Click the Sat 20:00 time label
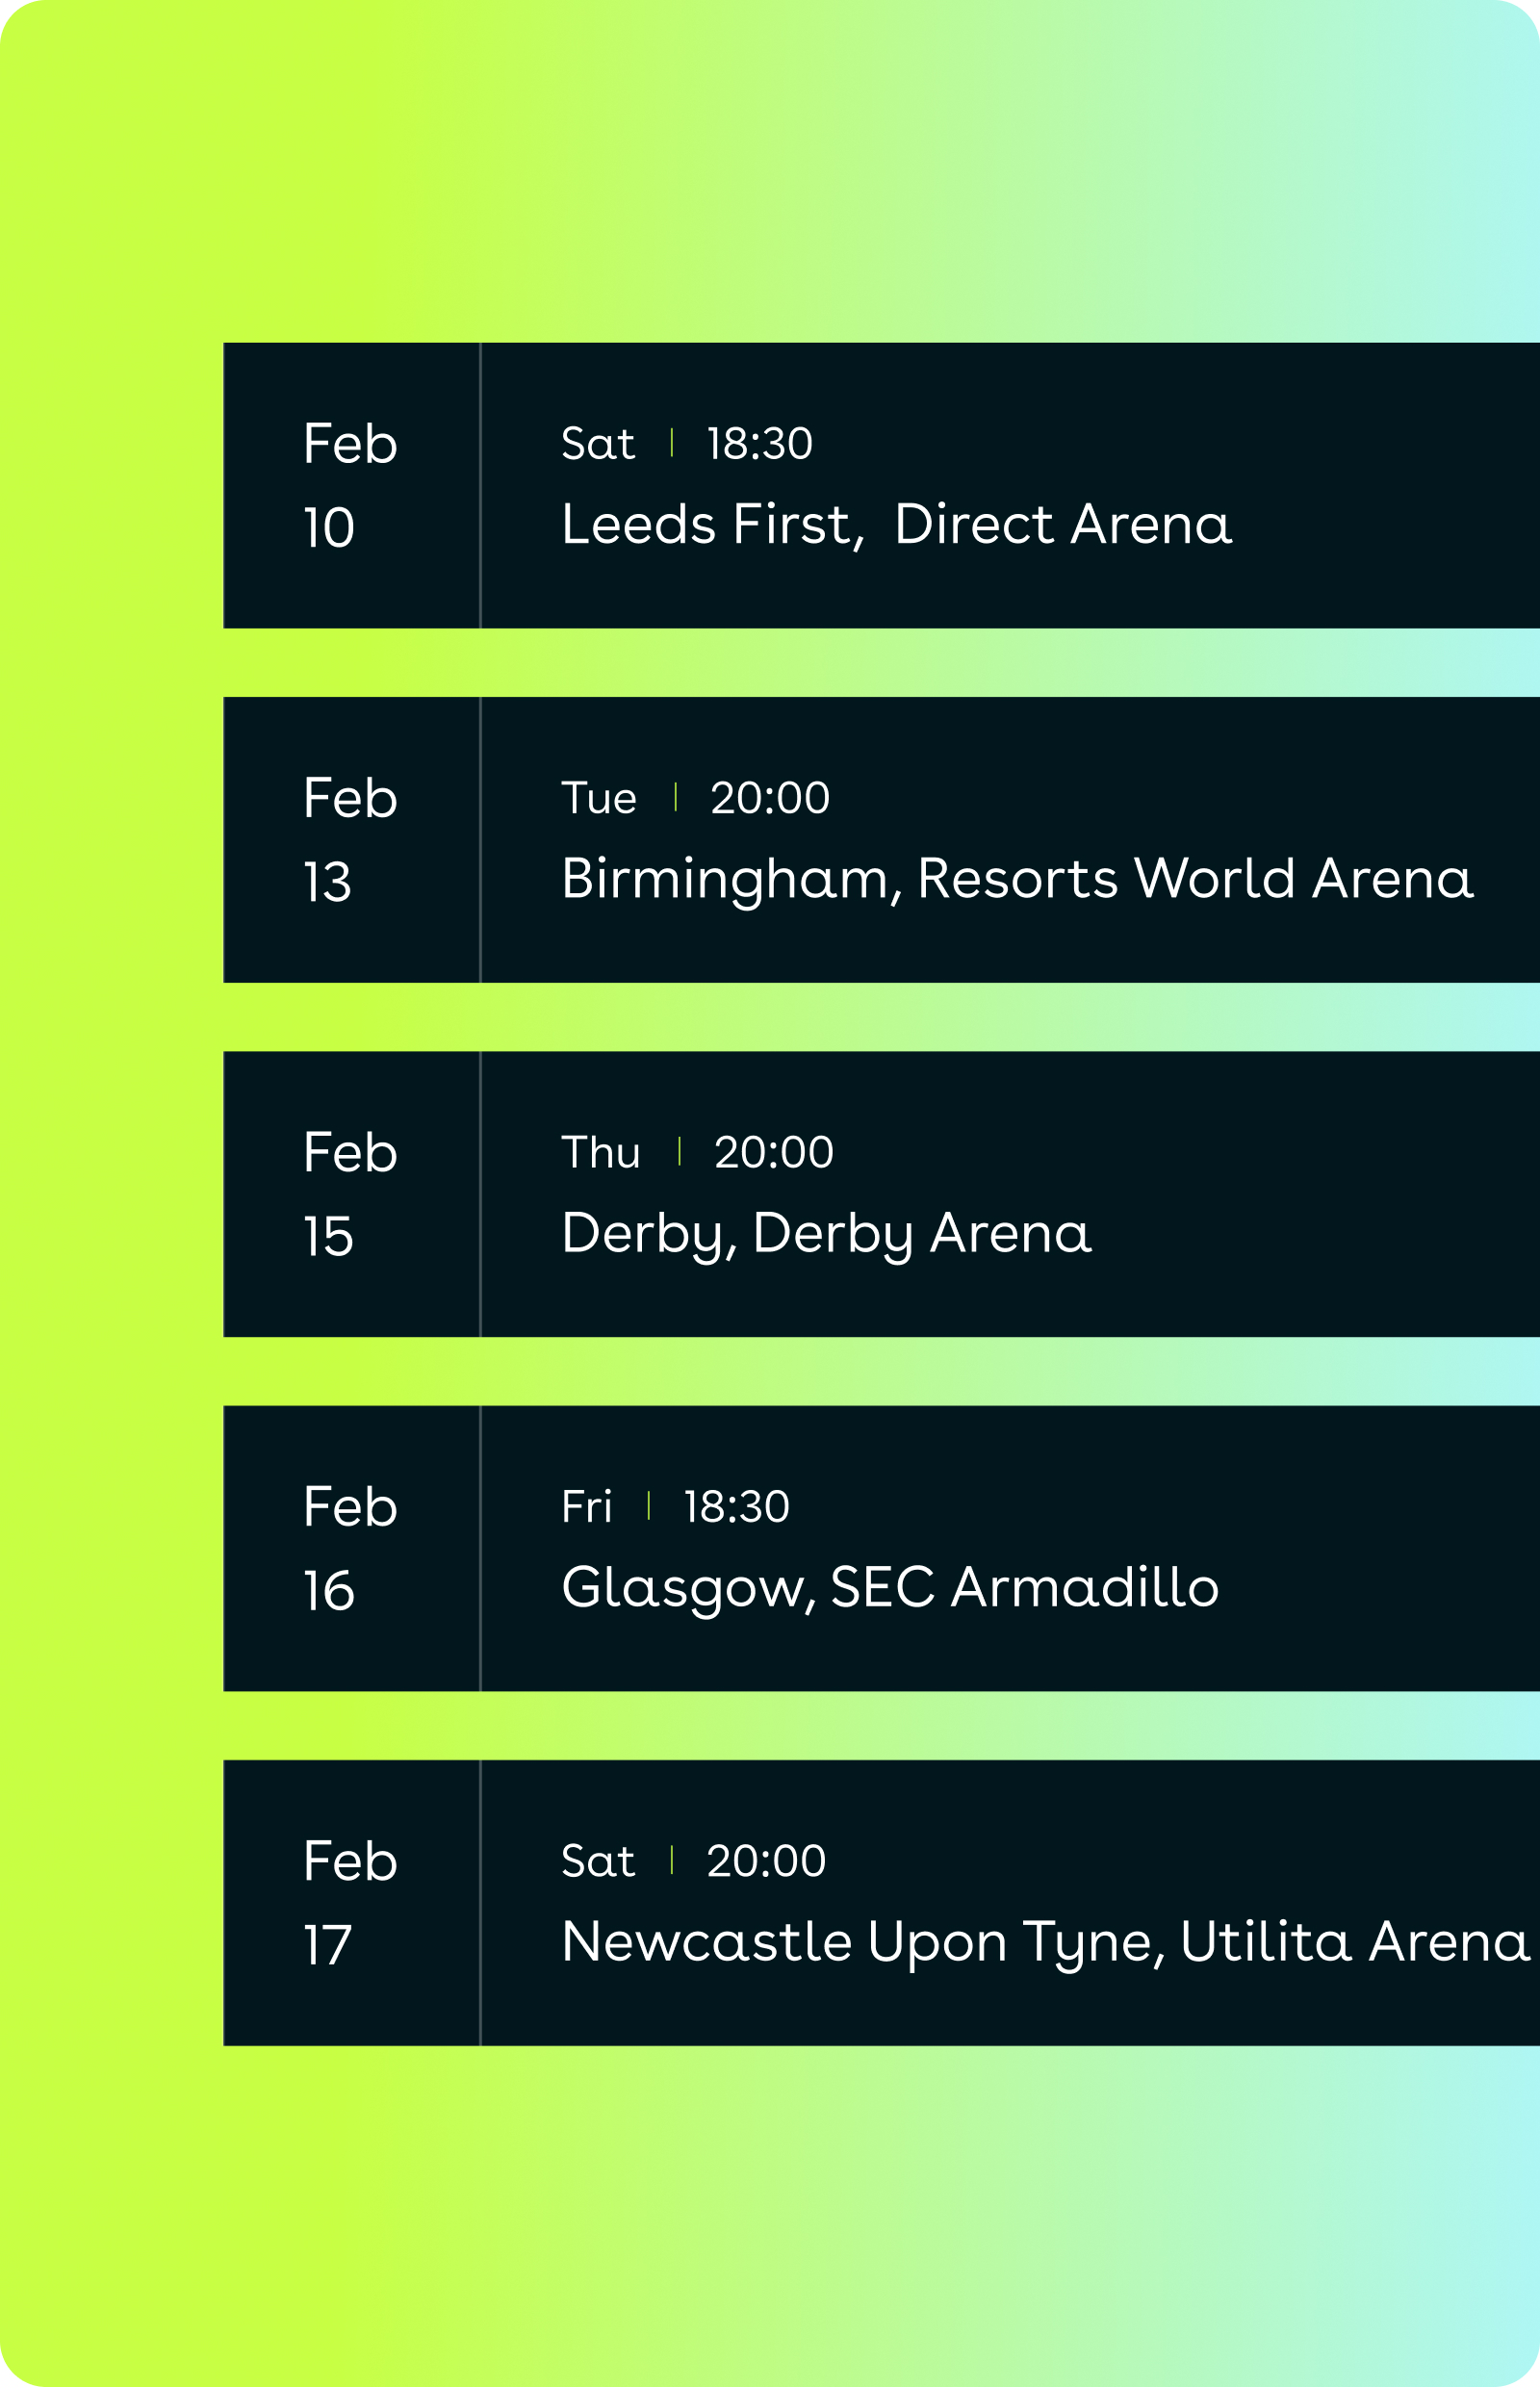Viewport: 1540px width, 2387px height. 693,1860
